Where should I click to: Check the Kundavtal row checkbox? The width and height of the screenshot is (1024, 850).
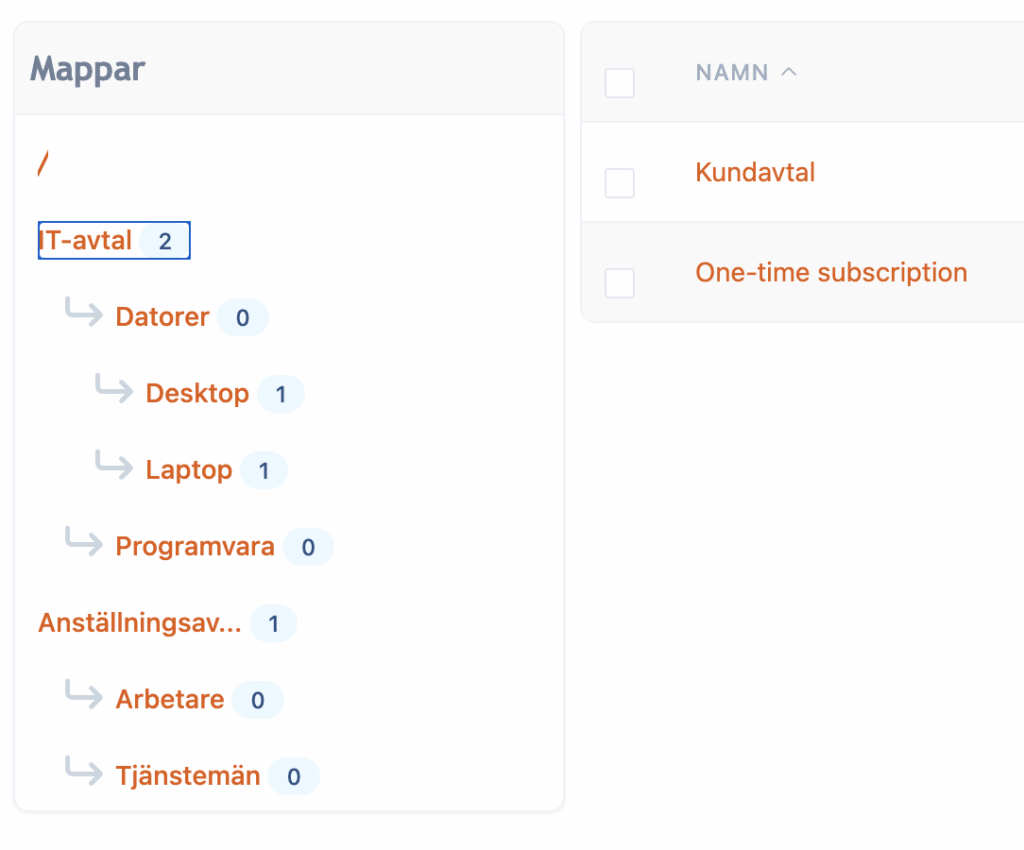pyautogui.click(x=620, y=183)
